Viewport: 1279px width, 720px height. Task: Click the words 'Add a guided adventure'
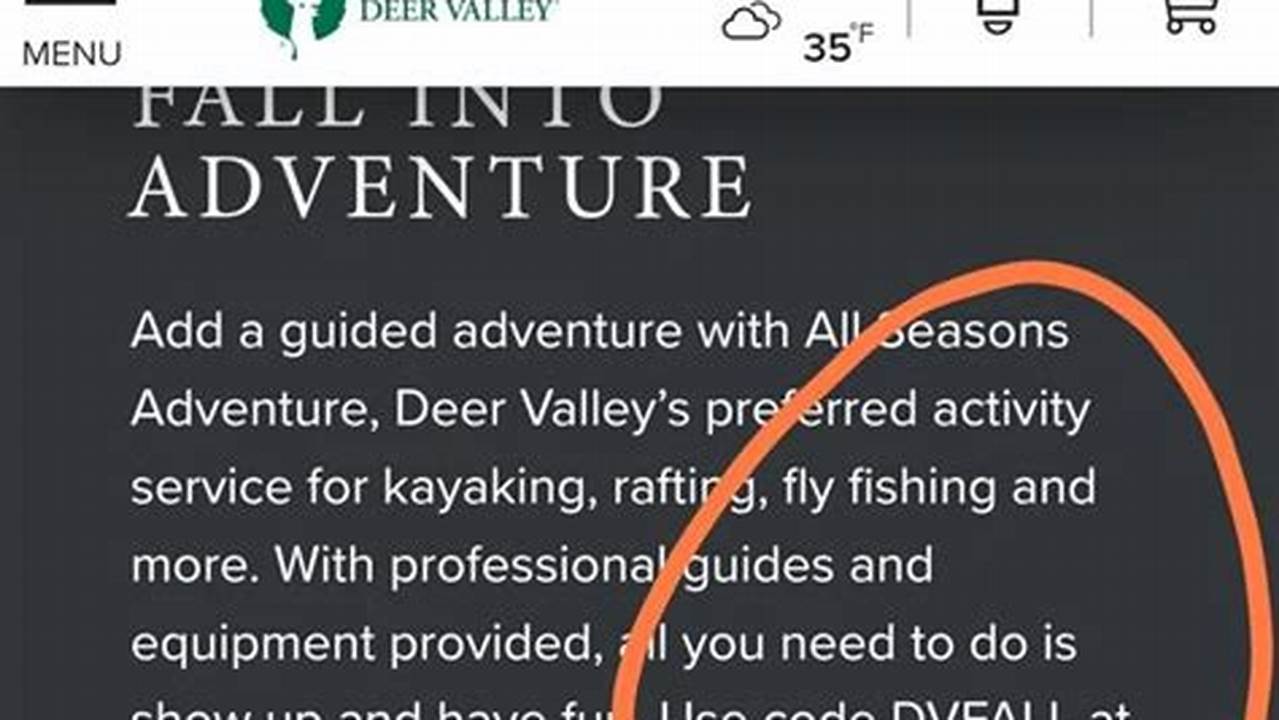tap(408, 333)
